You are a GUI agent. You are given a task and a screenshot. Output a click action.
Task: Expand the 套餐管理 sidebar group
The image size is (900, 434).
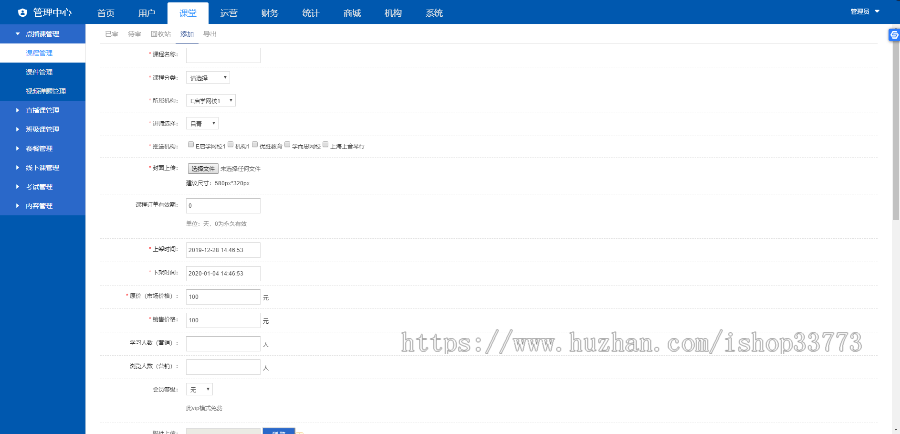(42, 149)
